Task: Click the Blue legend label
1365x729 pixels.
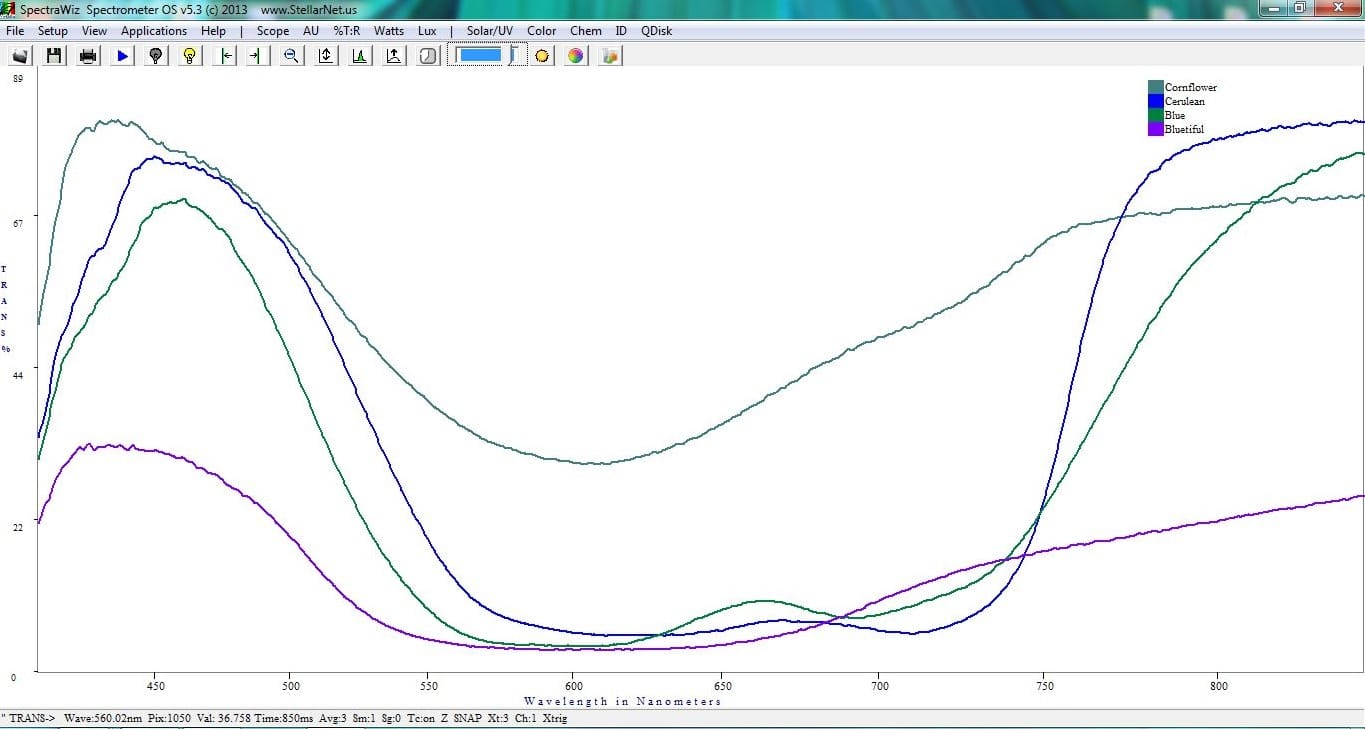Action: point(1175,115)
